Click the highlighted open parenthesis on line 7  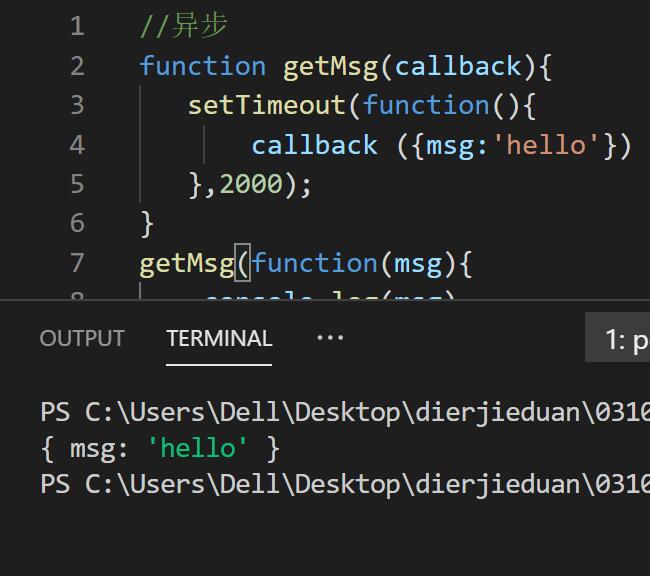coord(243,263)
